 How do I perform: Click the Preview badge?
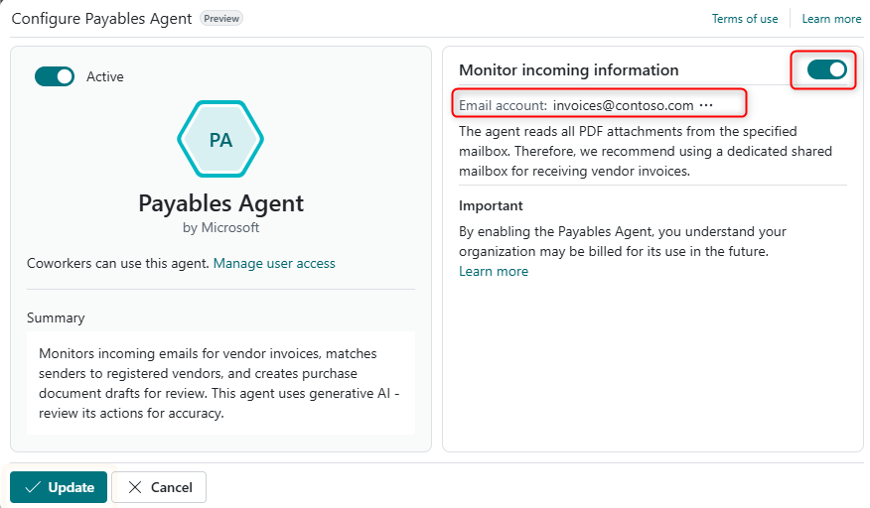click(221, 18)
